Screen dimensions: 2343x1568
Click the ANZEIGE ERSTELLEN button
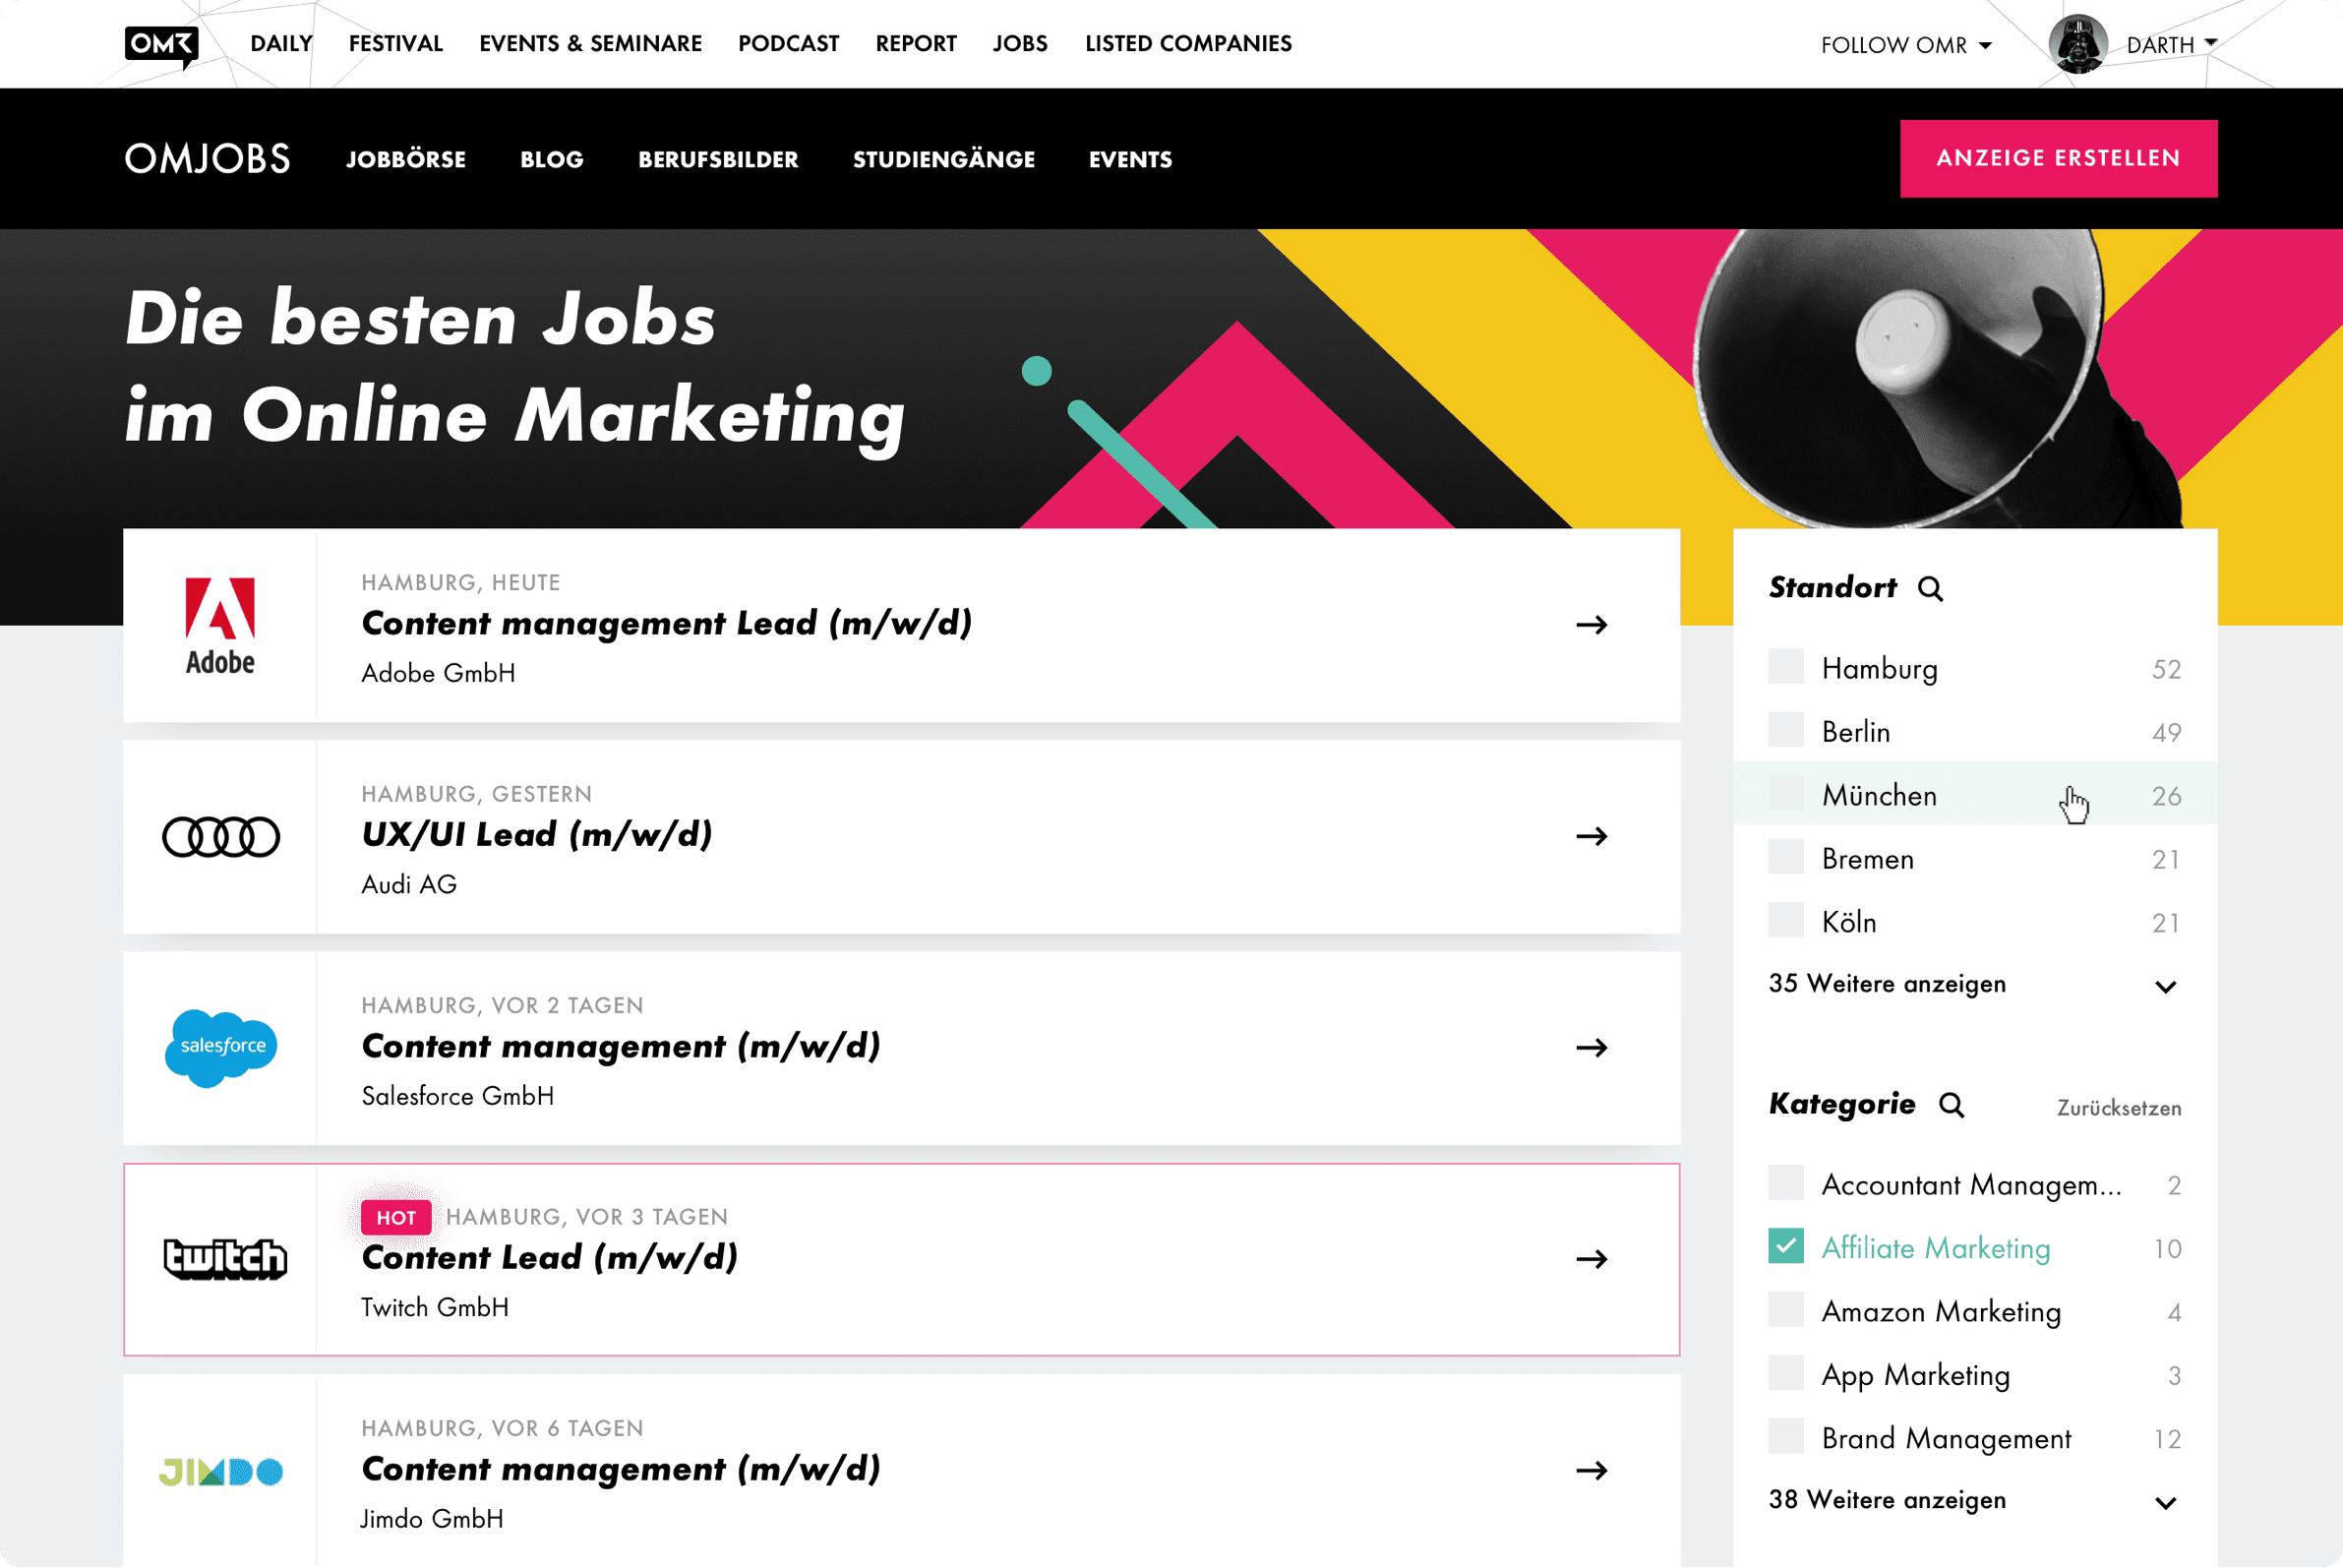click(x=2058, y=157)
